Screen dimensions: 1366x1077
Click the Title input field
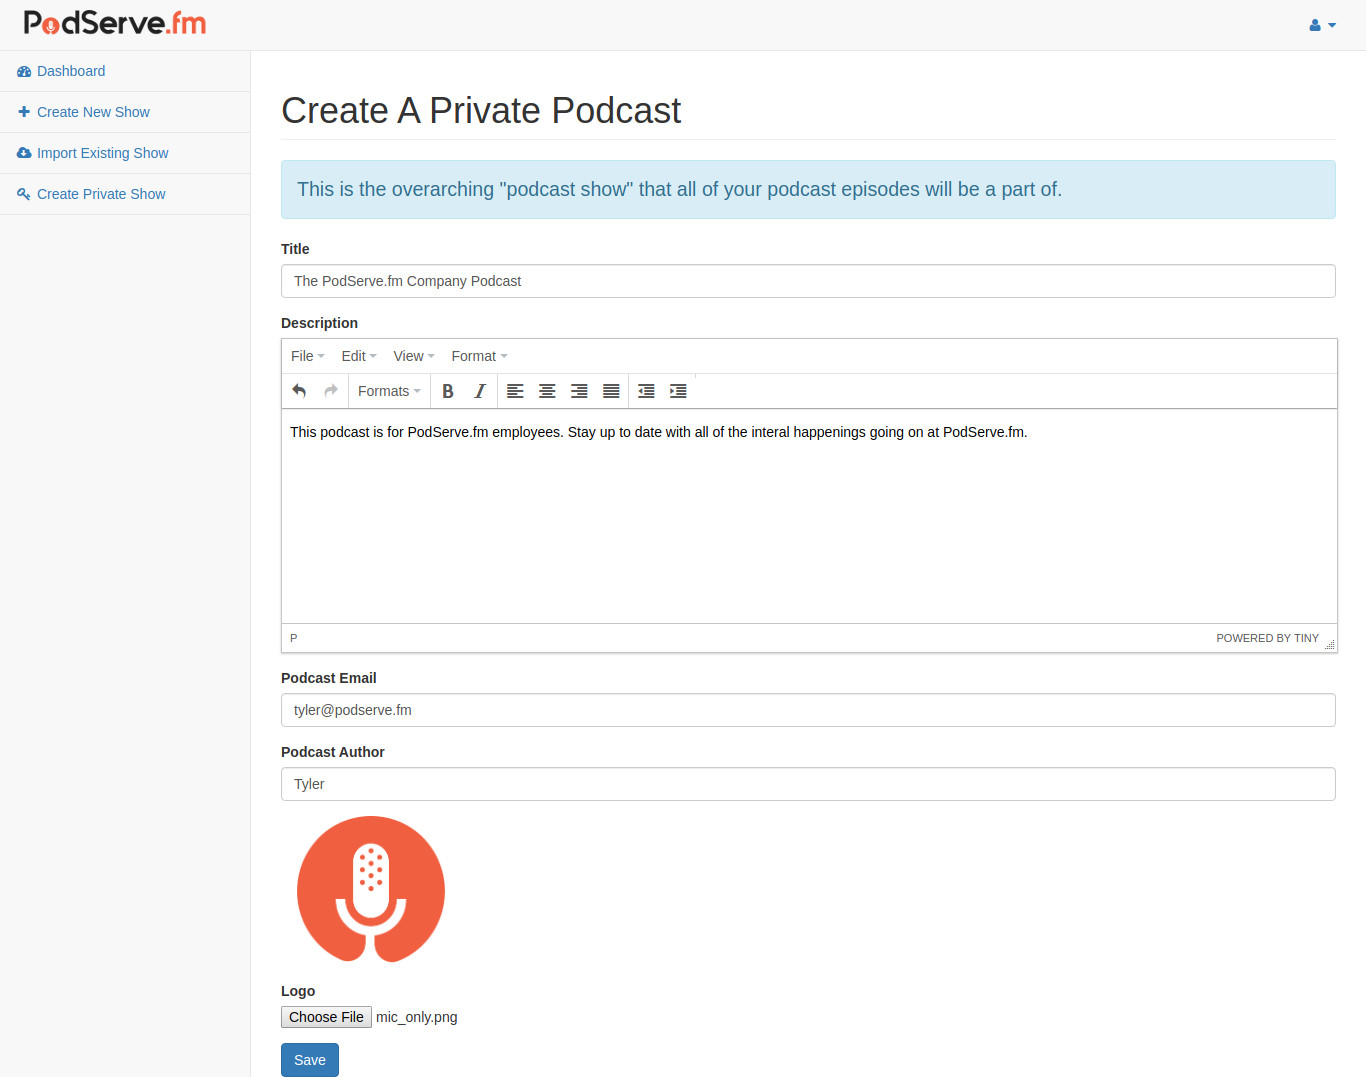(x=808, y=281)
